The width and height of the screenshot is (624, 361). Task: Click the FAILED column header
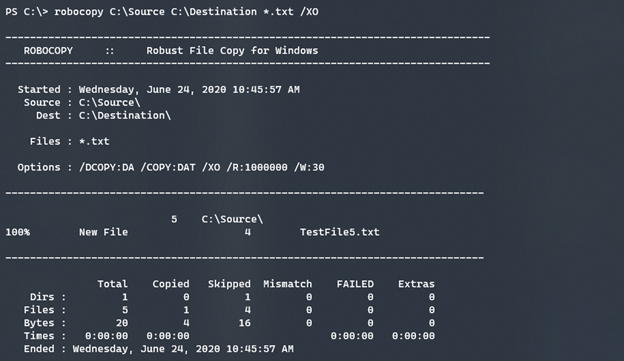(x=355, y=284)
